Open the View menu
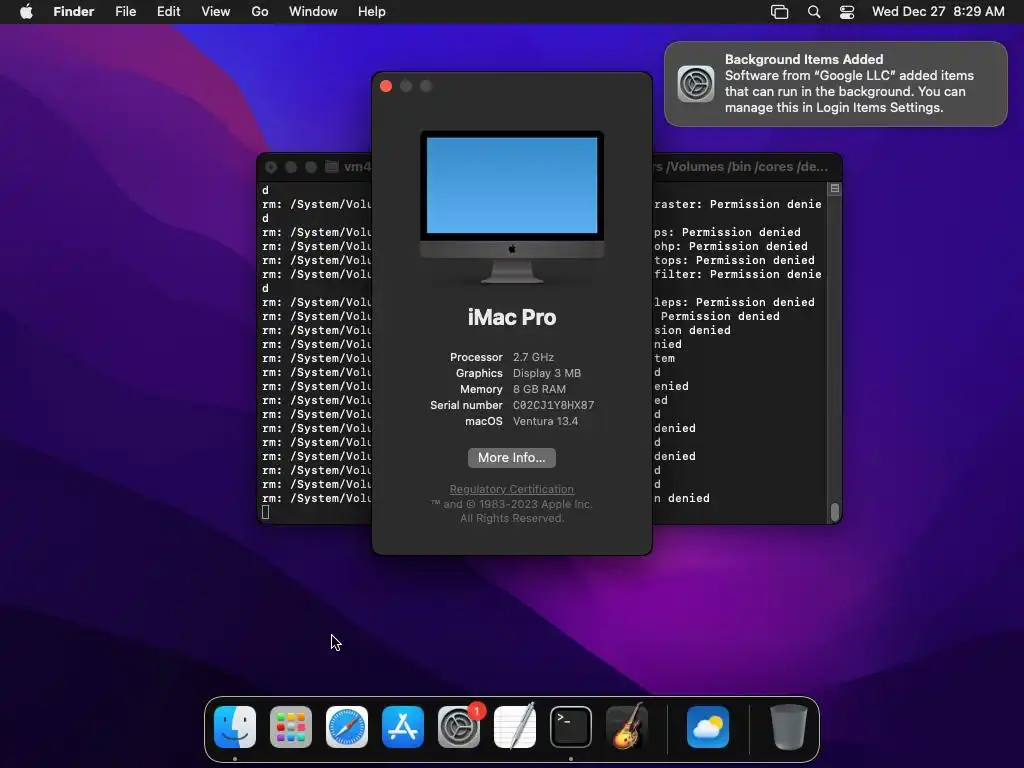 click(x=216, y=12)
